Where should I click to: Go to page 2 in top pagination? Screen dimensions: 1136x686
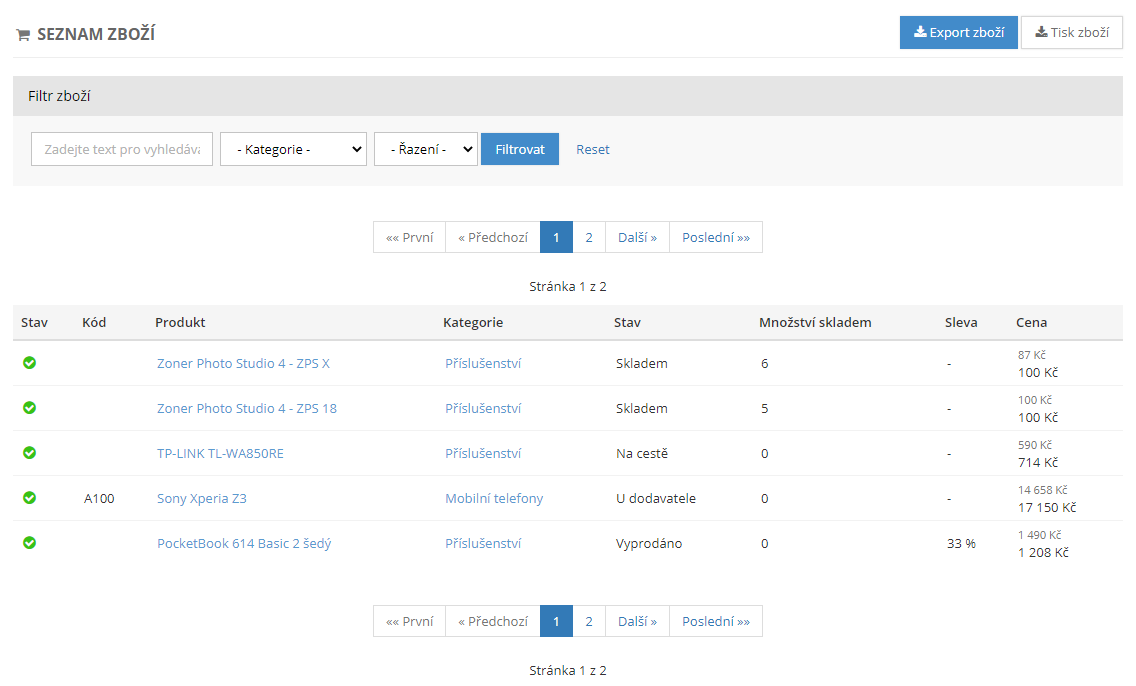point(589,237)
